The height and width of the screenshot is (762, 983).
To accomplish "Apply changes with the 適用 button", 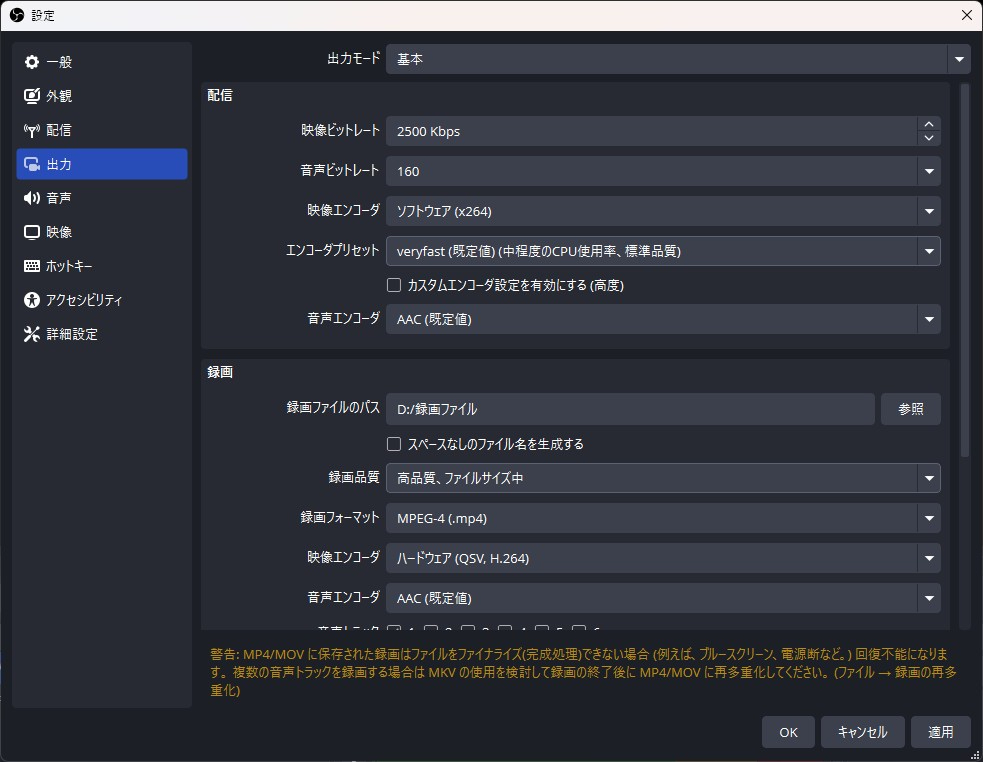I will click(940, 732).
